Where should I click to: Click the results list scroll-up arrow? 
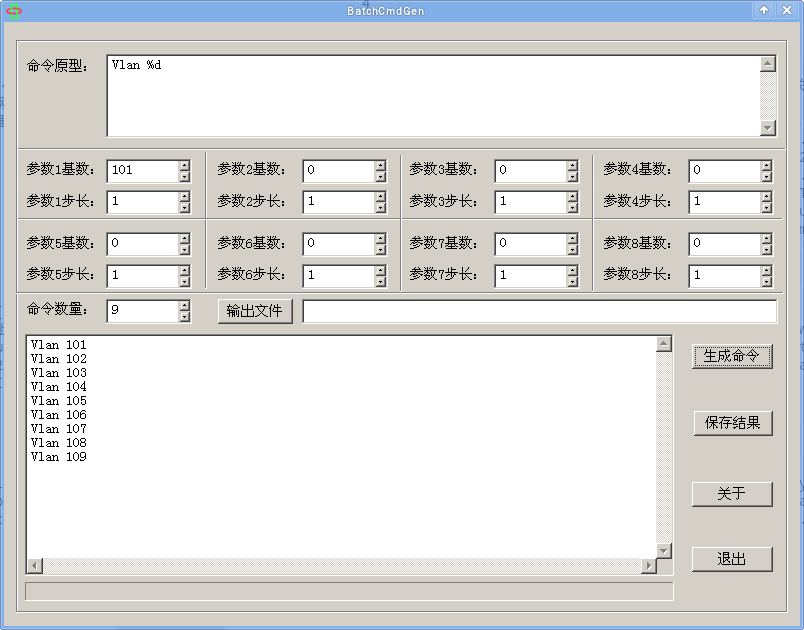[664, 344]
